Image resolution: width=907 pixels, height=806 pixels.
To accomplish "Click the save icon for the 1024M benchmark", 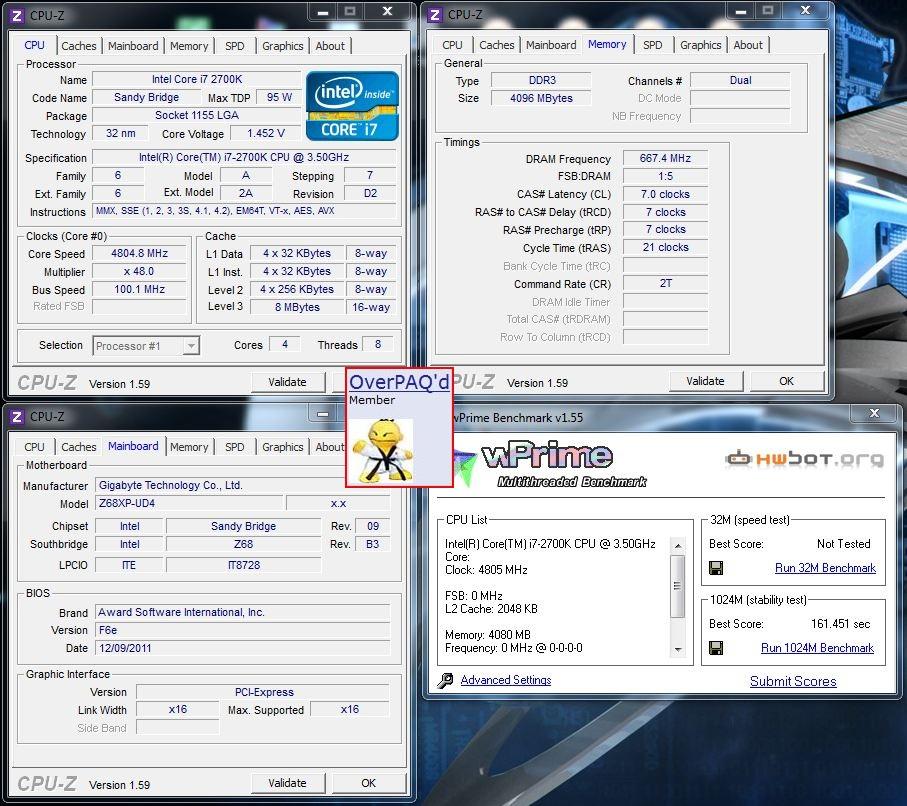I will 716,648.
